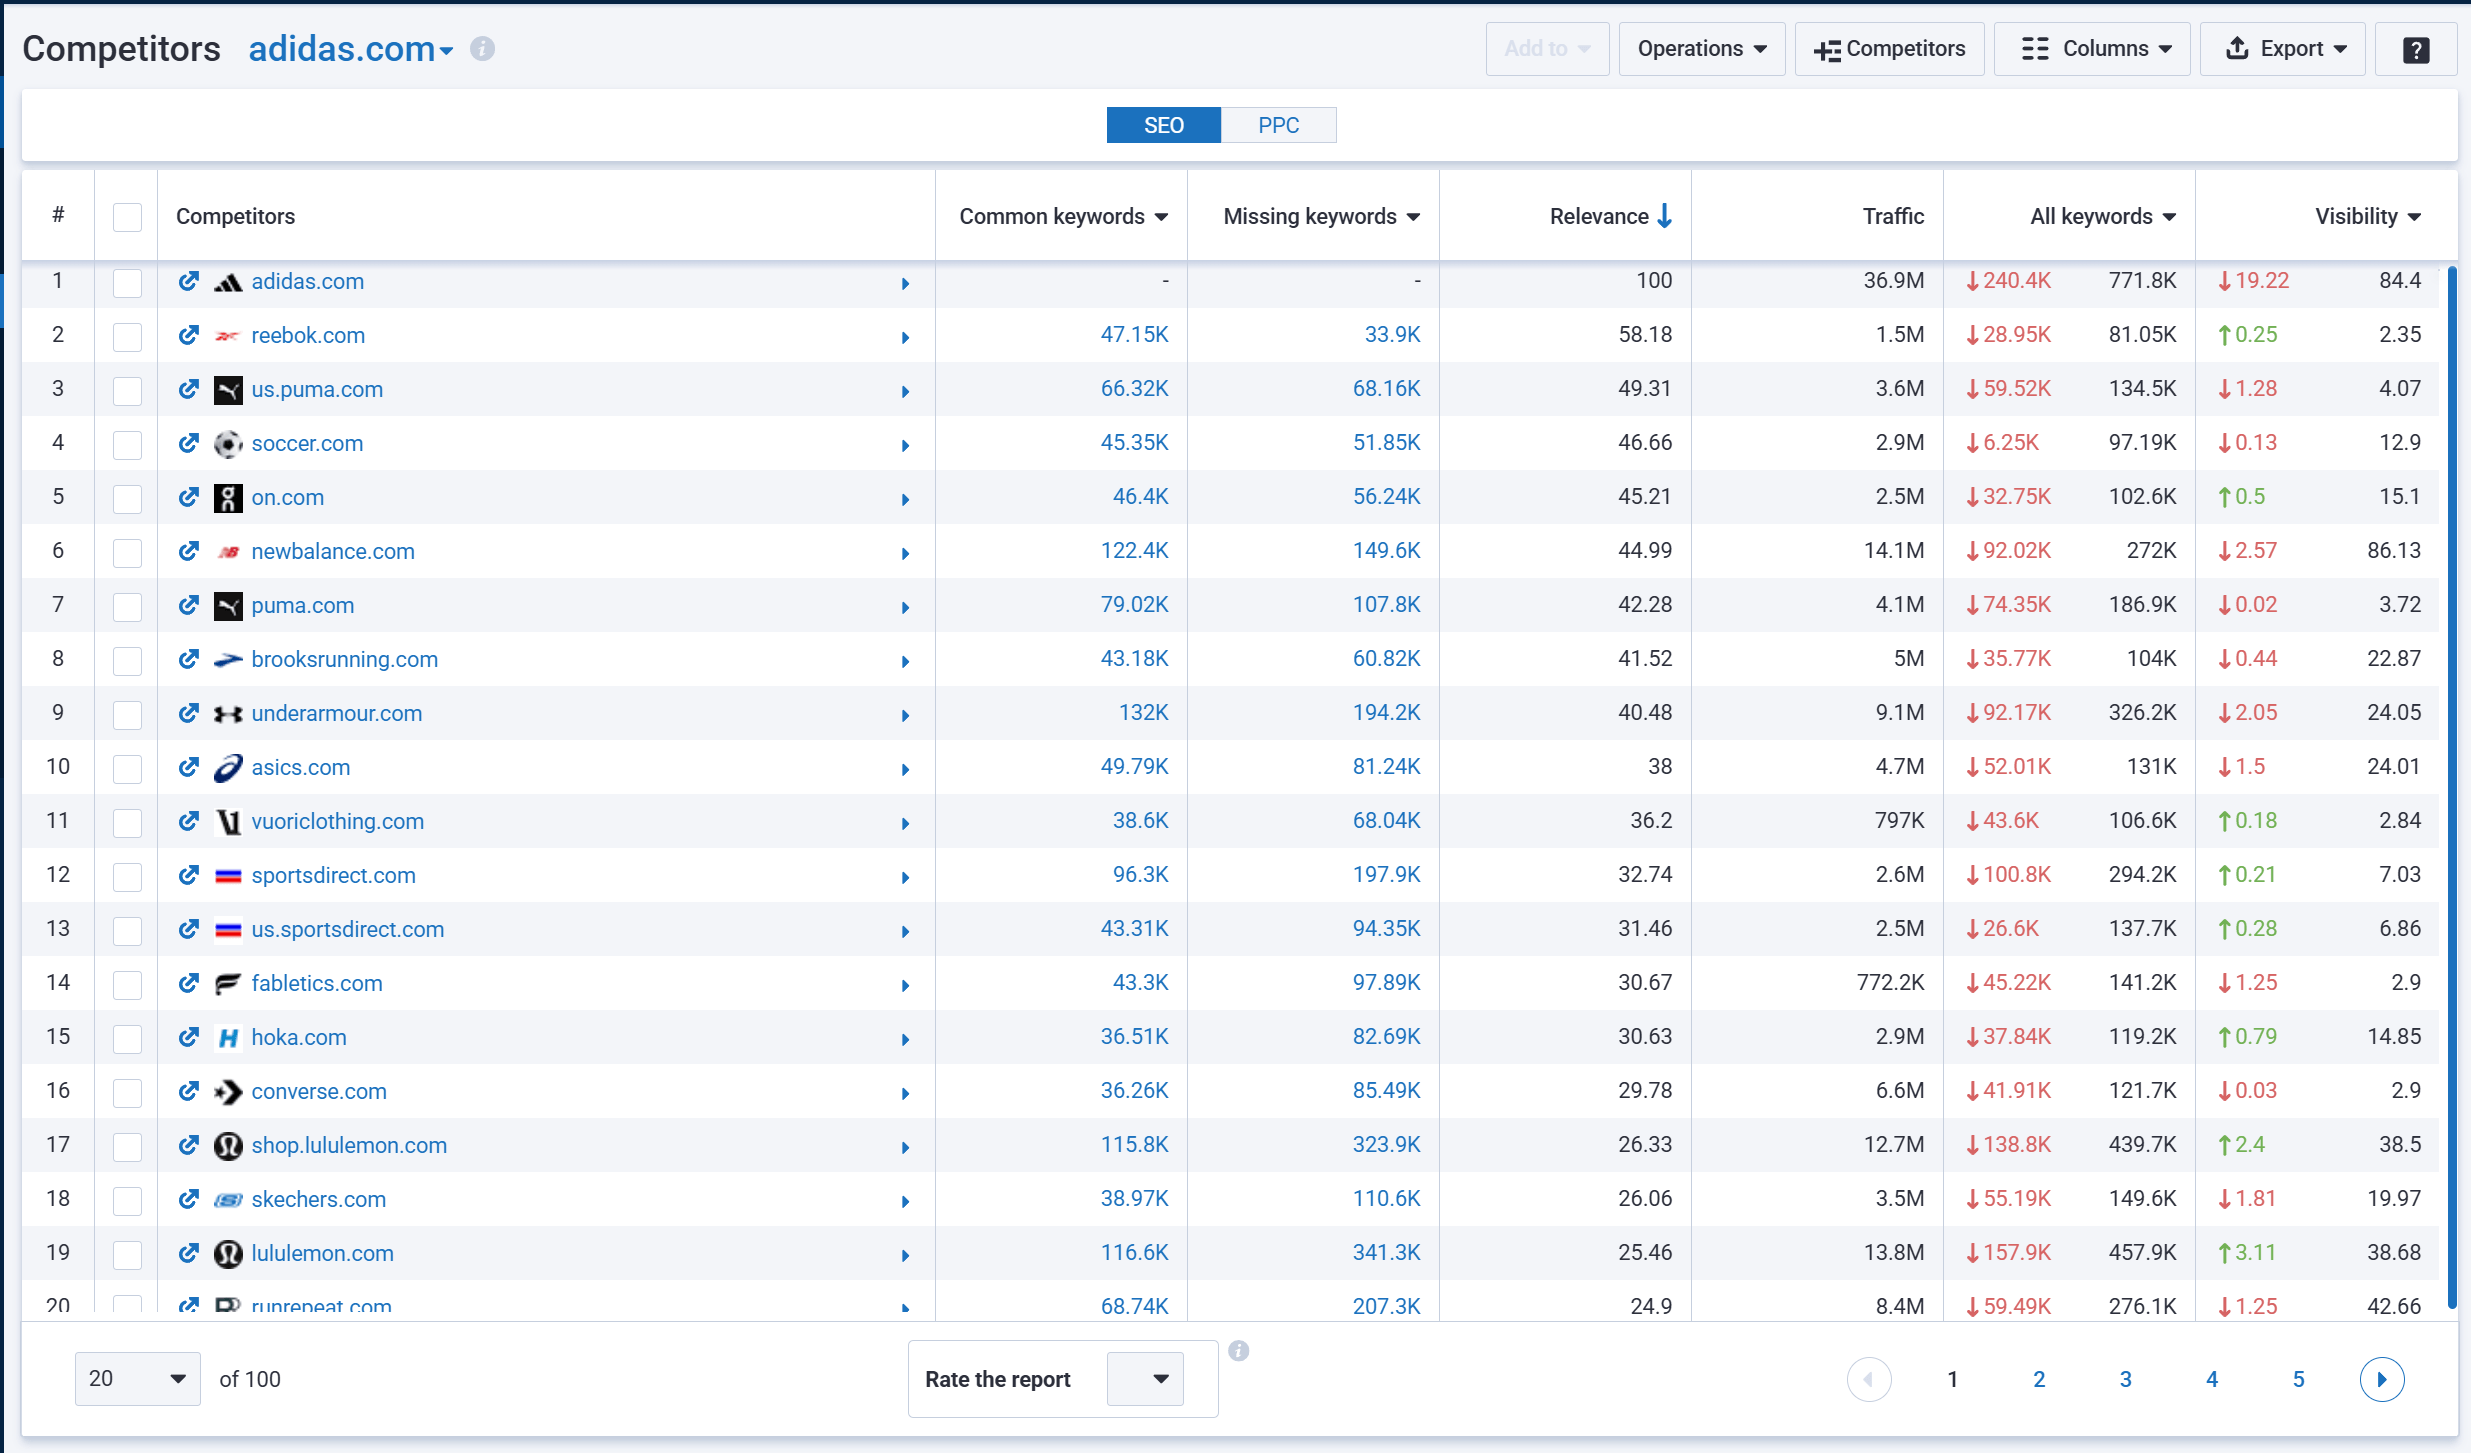Click the info icon beside adidas.com
The width and height of the screenshot is (2471, 1453).
pyautogui.click(x=482, y=49)
